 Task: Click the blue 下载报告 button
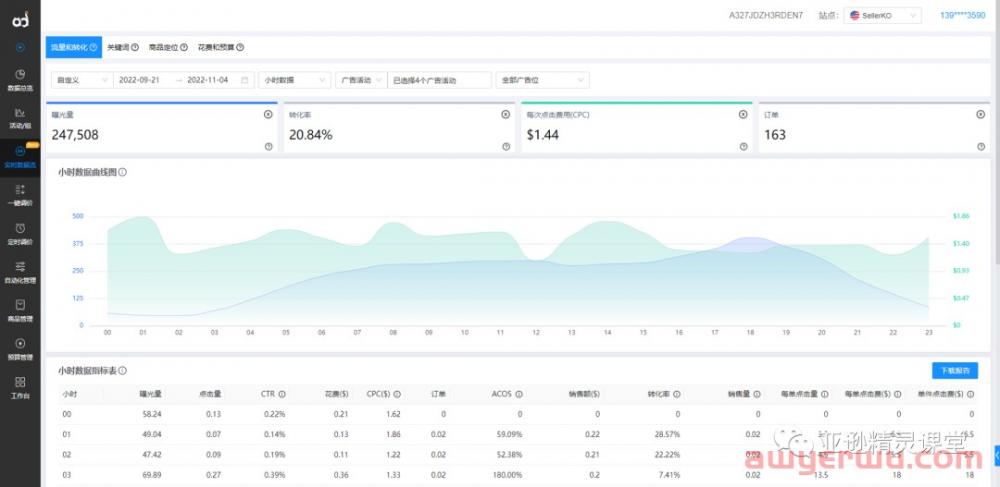[x=955, y=370]
